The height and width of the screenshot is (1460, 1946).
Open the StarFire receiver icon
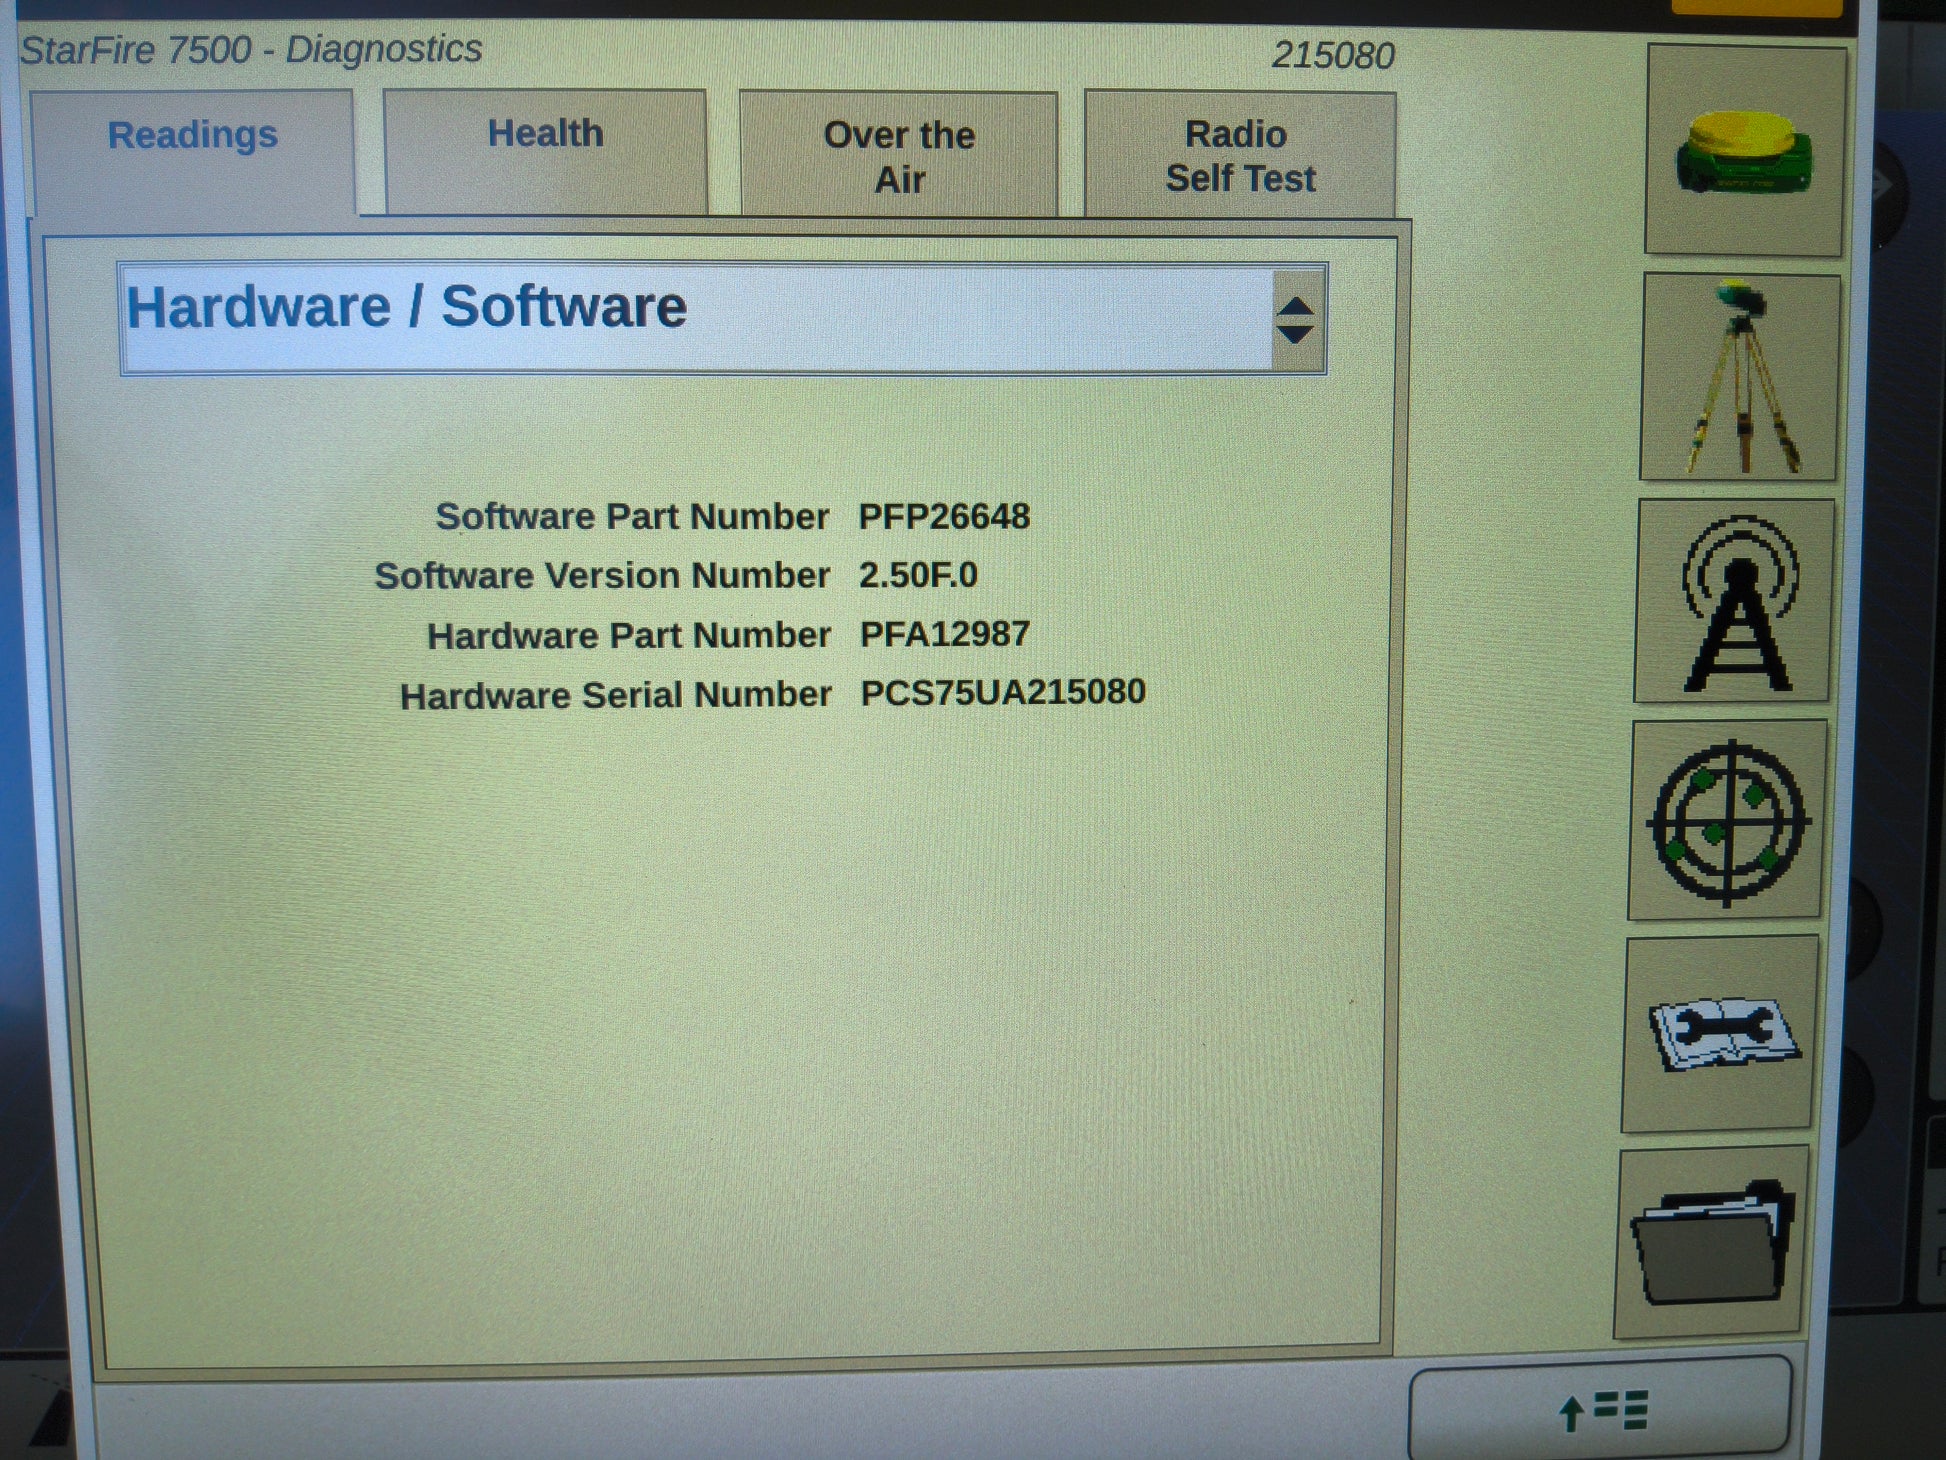(1745, 150)
